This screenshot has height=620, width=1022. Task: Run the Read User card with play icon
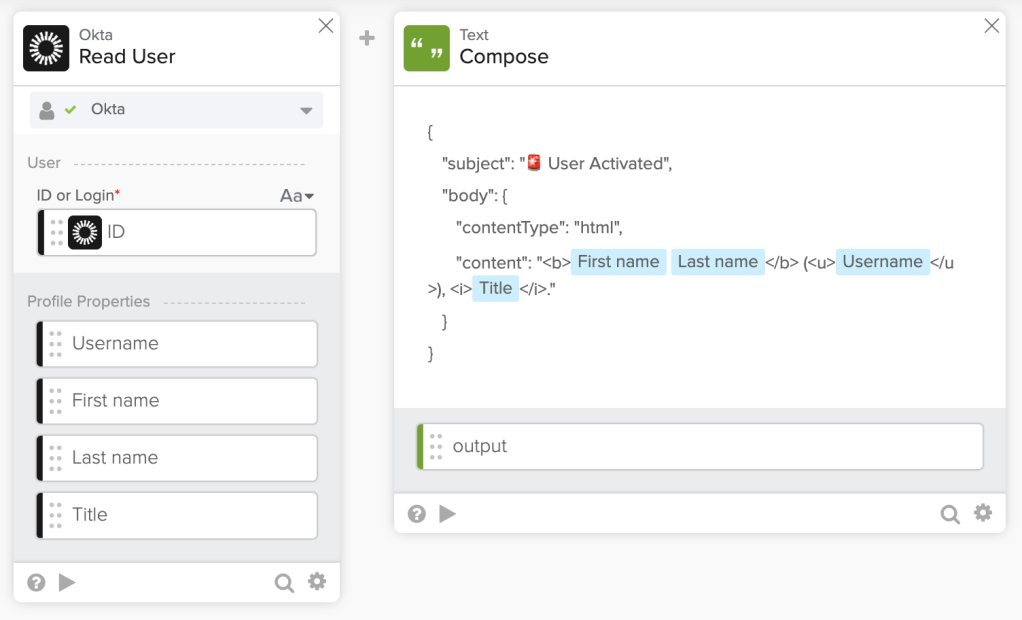click(x=67, y=582)
